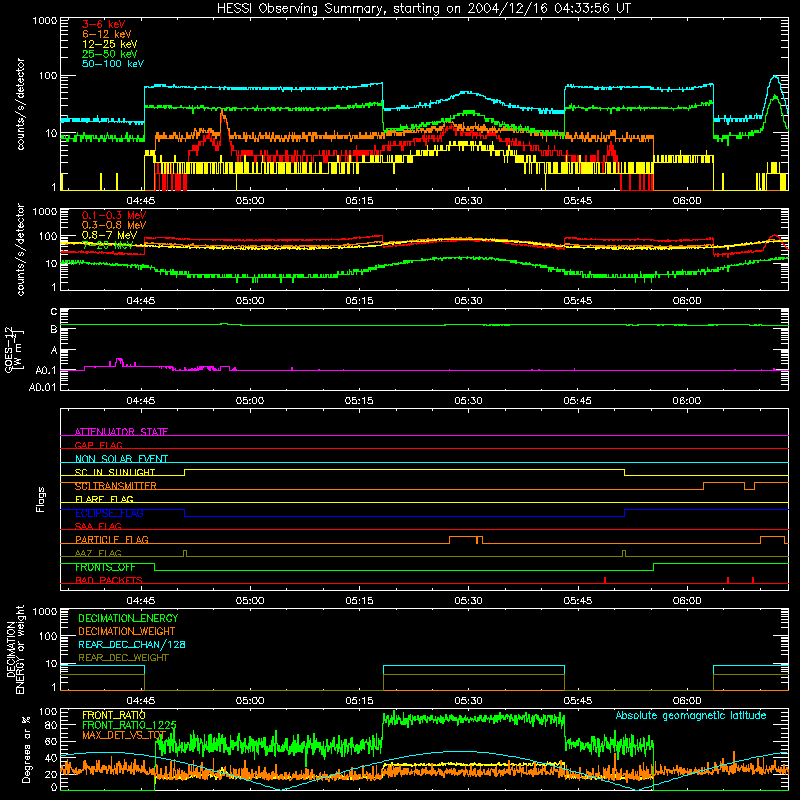Click the REAR_DEC_CHAN/128 legend label
The width and height of the screenshot is (800, 800).
point(132,644)
